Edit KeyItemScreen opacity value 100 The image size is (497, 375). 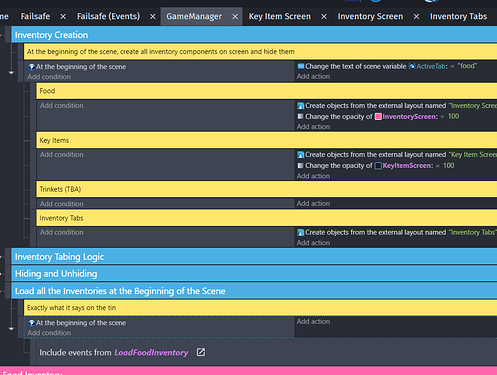pos(449,166)
